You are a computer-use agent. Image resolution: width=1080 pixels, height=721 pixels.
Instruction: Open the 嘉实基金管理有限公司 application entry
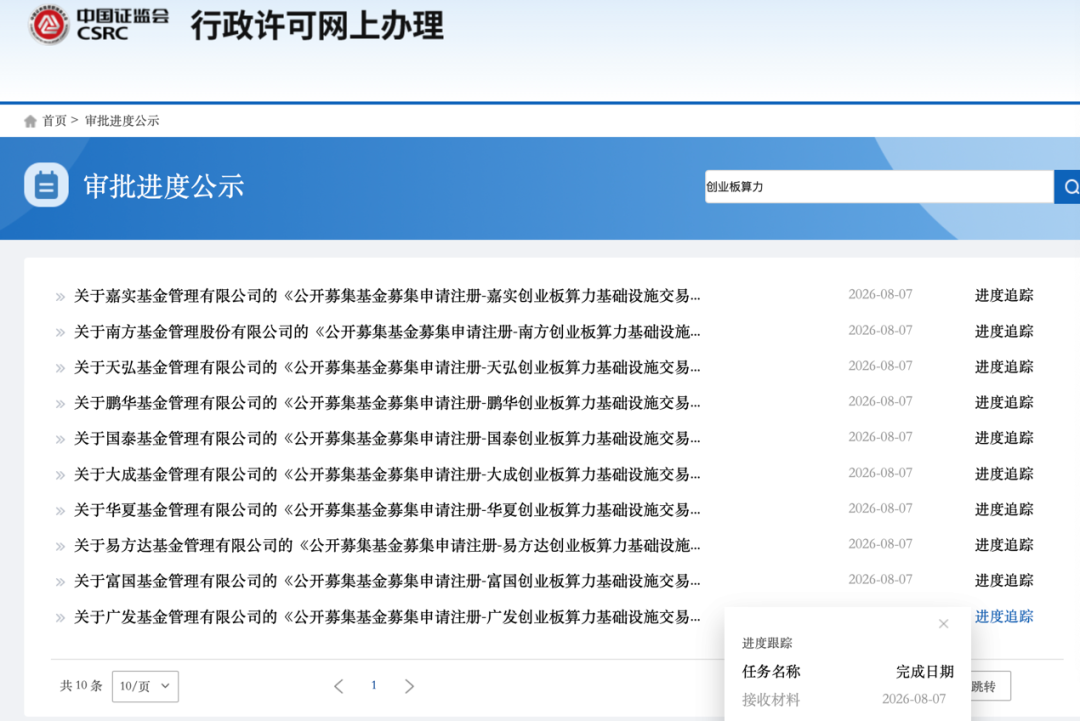[x=387, y=296]
